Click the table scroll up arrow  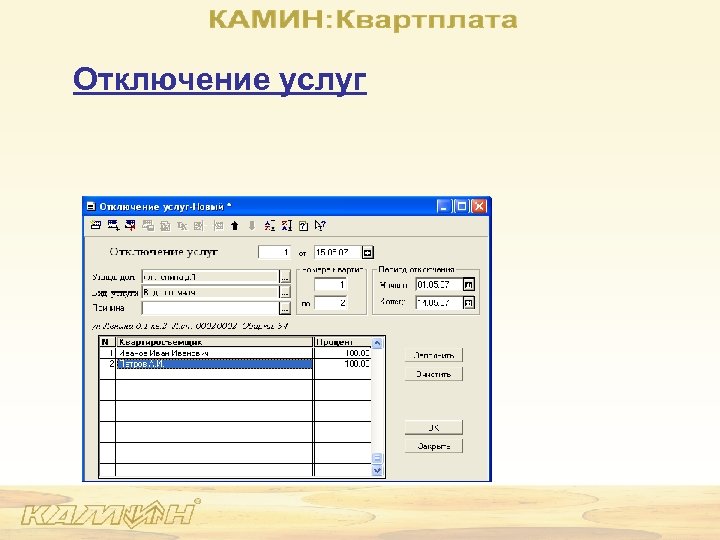coord(377,343)
